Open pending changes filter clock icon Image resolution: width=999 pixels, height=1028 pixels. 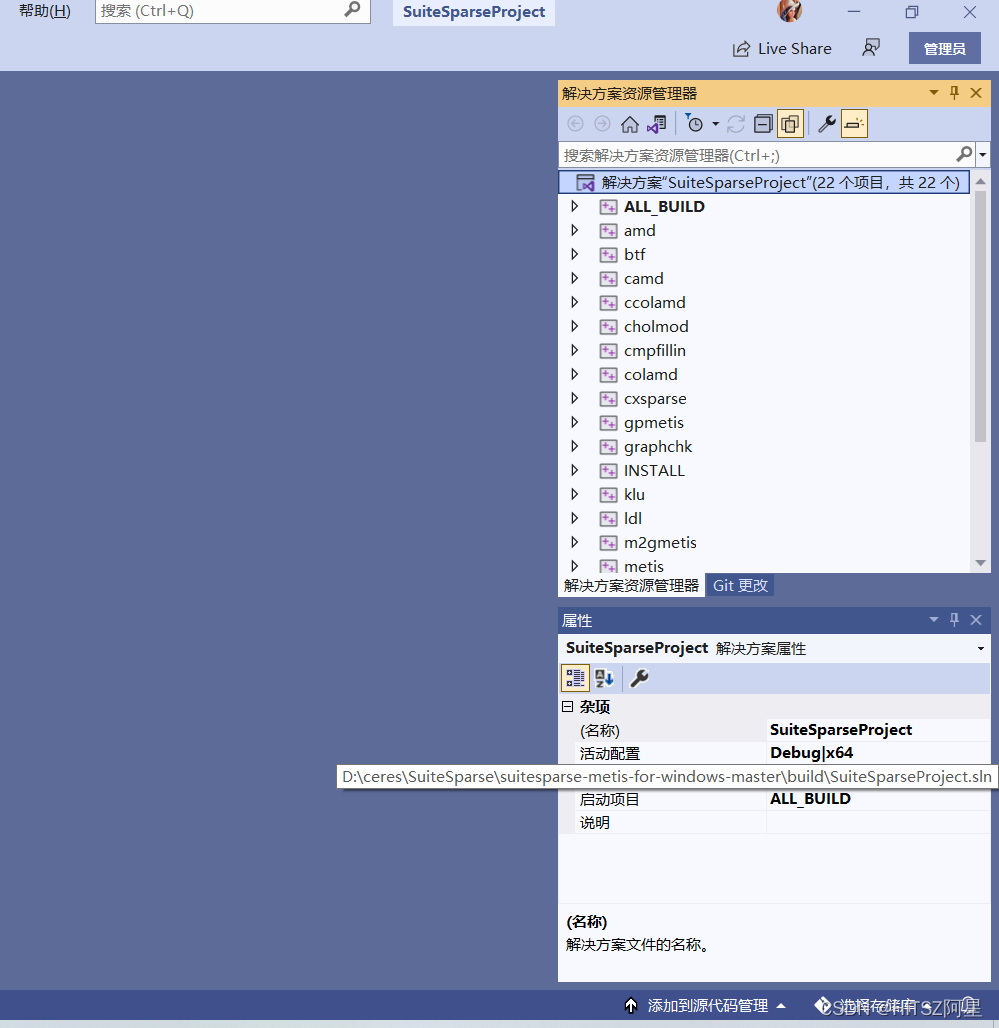694,124
